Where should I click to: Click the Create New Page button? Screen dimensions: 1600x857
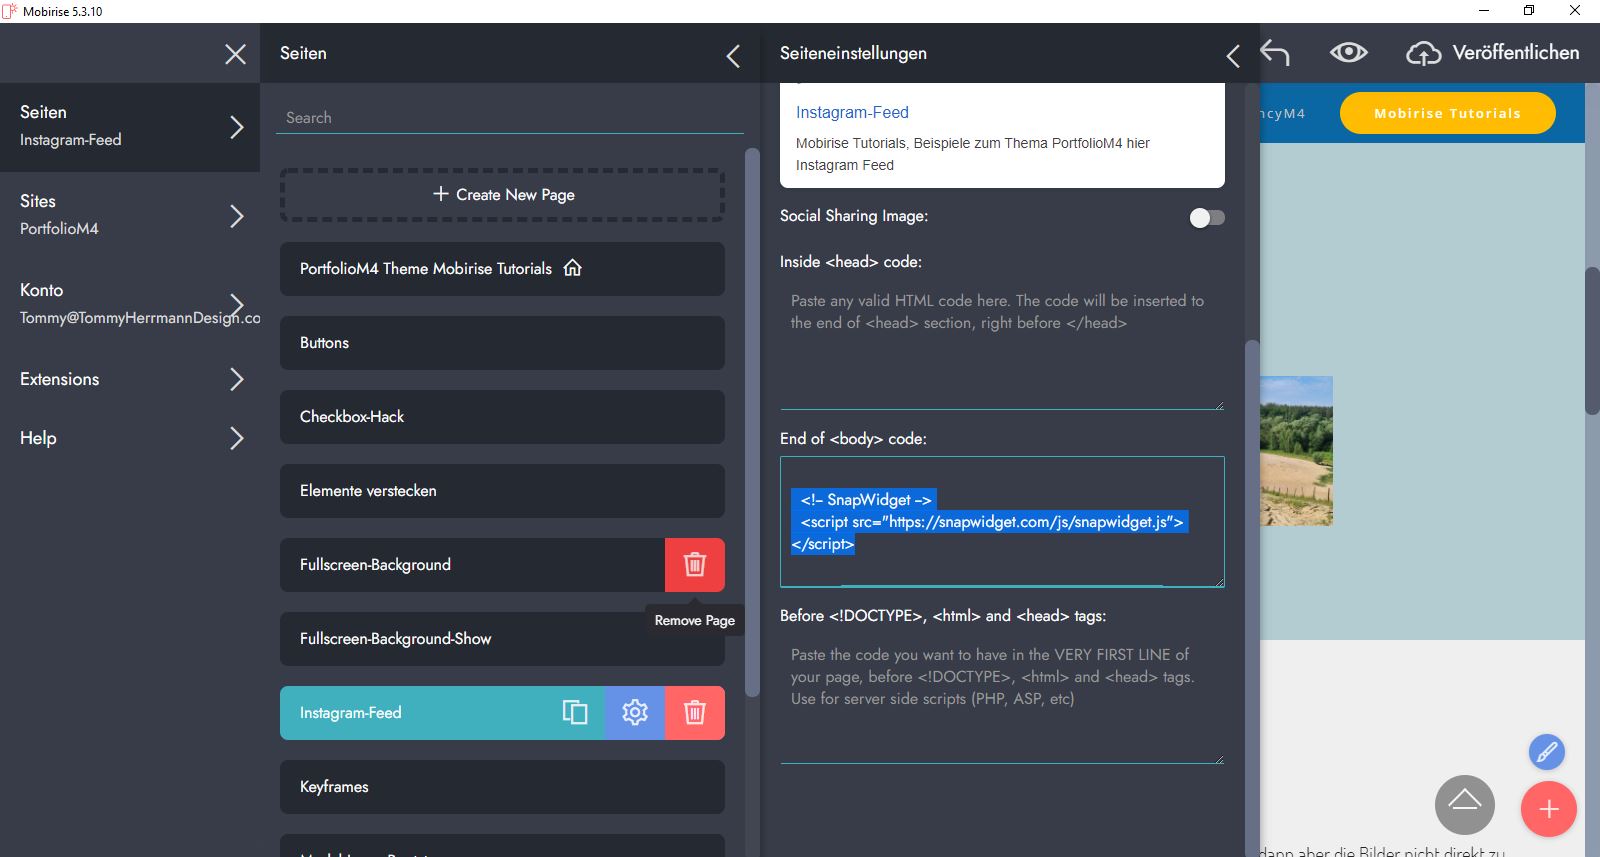pos(502,194)
